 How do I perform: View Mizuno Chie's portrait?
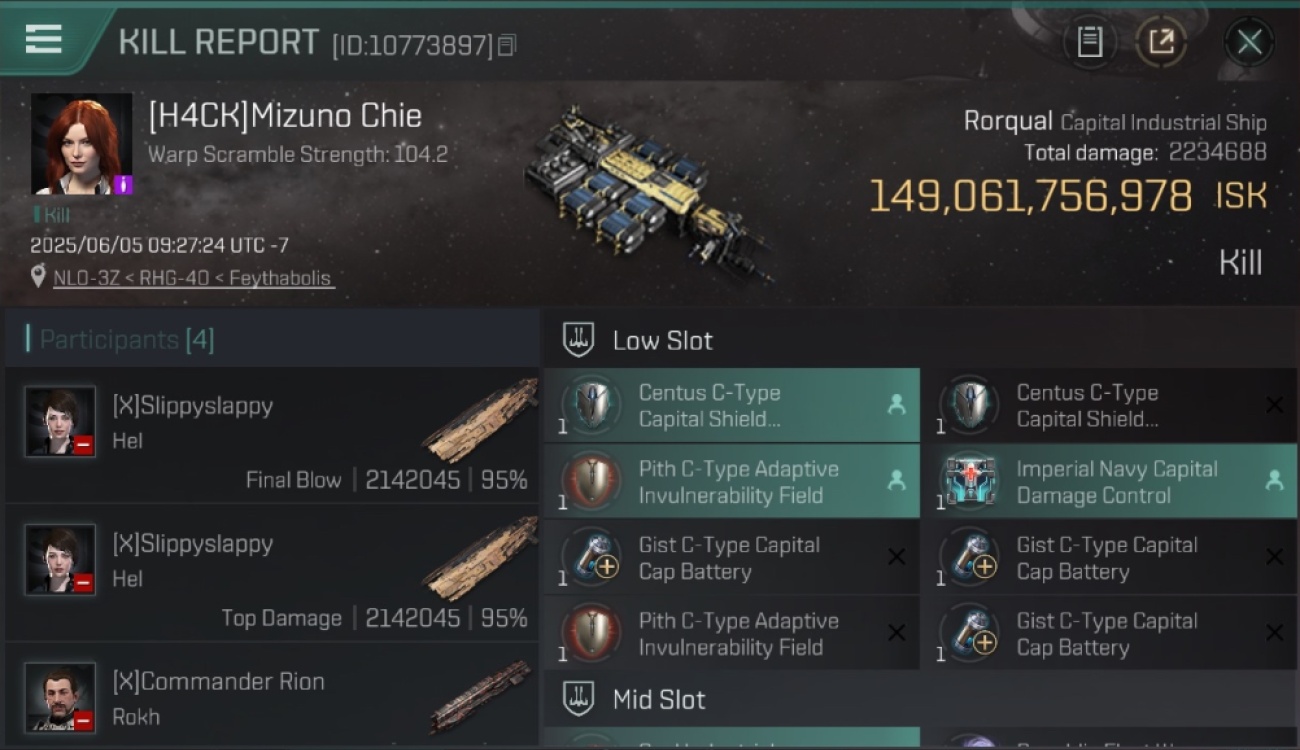pos(81,144)
